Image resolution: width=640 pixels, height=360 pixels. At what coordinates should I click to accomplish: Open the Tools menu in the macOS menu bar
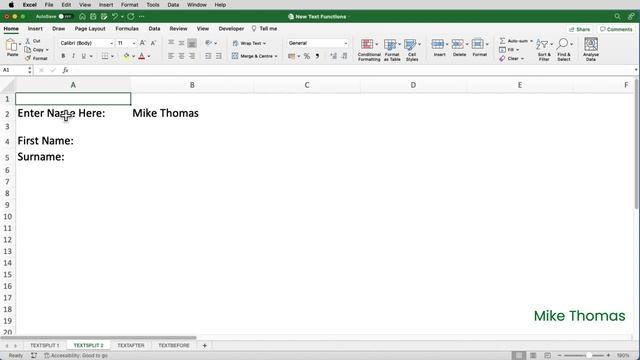pyautogui.click(x=153, y=5)
